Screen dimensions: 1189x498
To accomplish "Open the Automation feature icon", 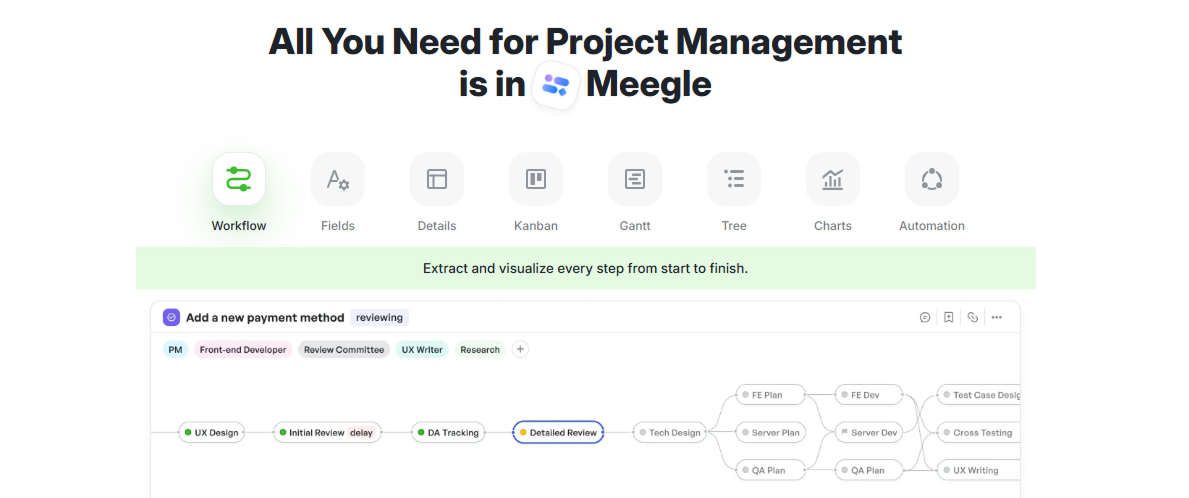I will pyautogui.click(x=931, y=179).
